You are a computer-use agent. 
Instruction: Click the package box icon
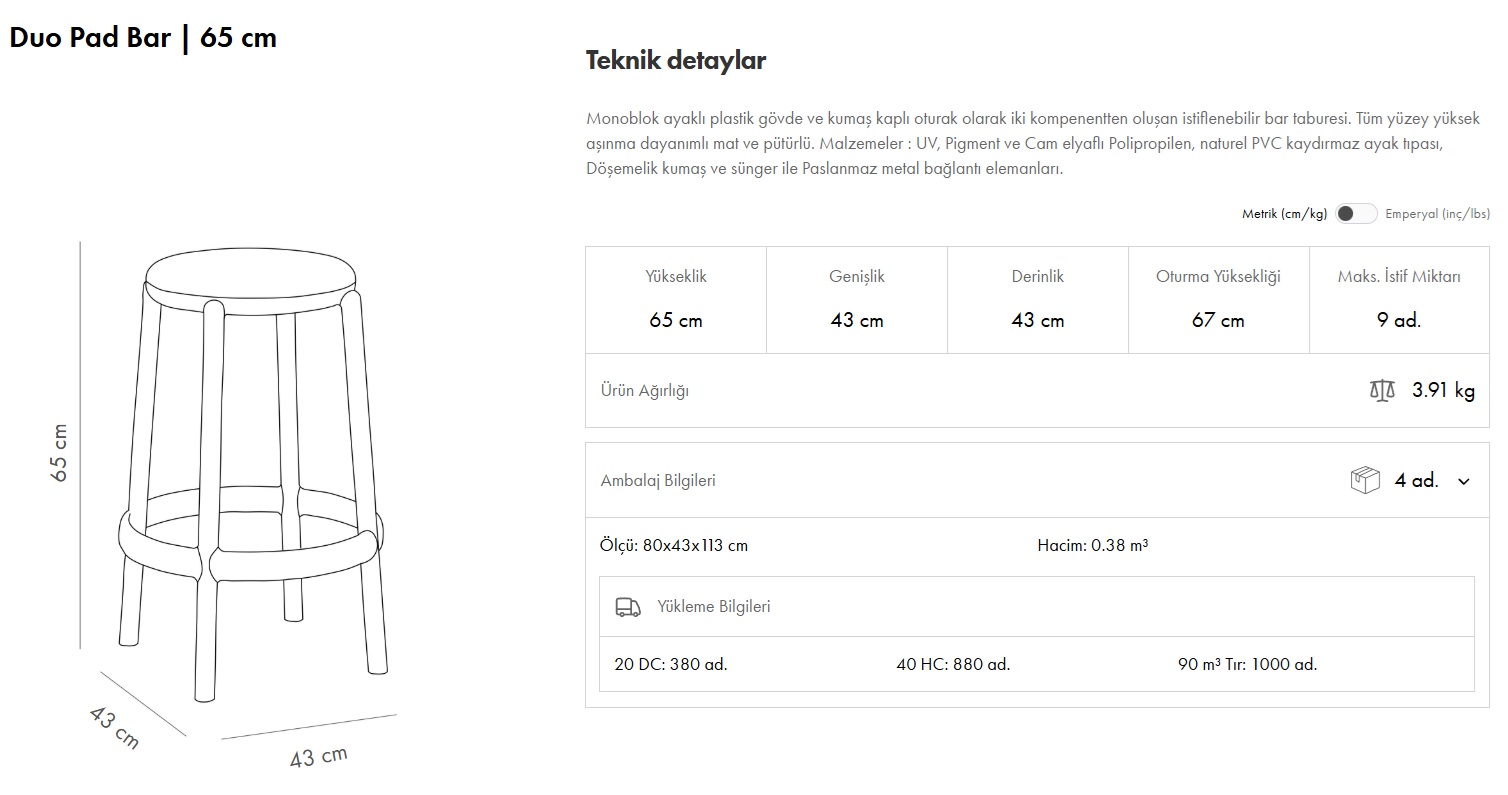point(1365,480)
